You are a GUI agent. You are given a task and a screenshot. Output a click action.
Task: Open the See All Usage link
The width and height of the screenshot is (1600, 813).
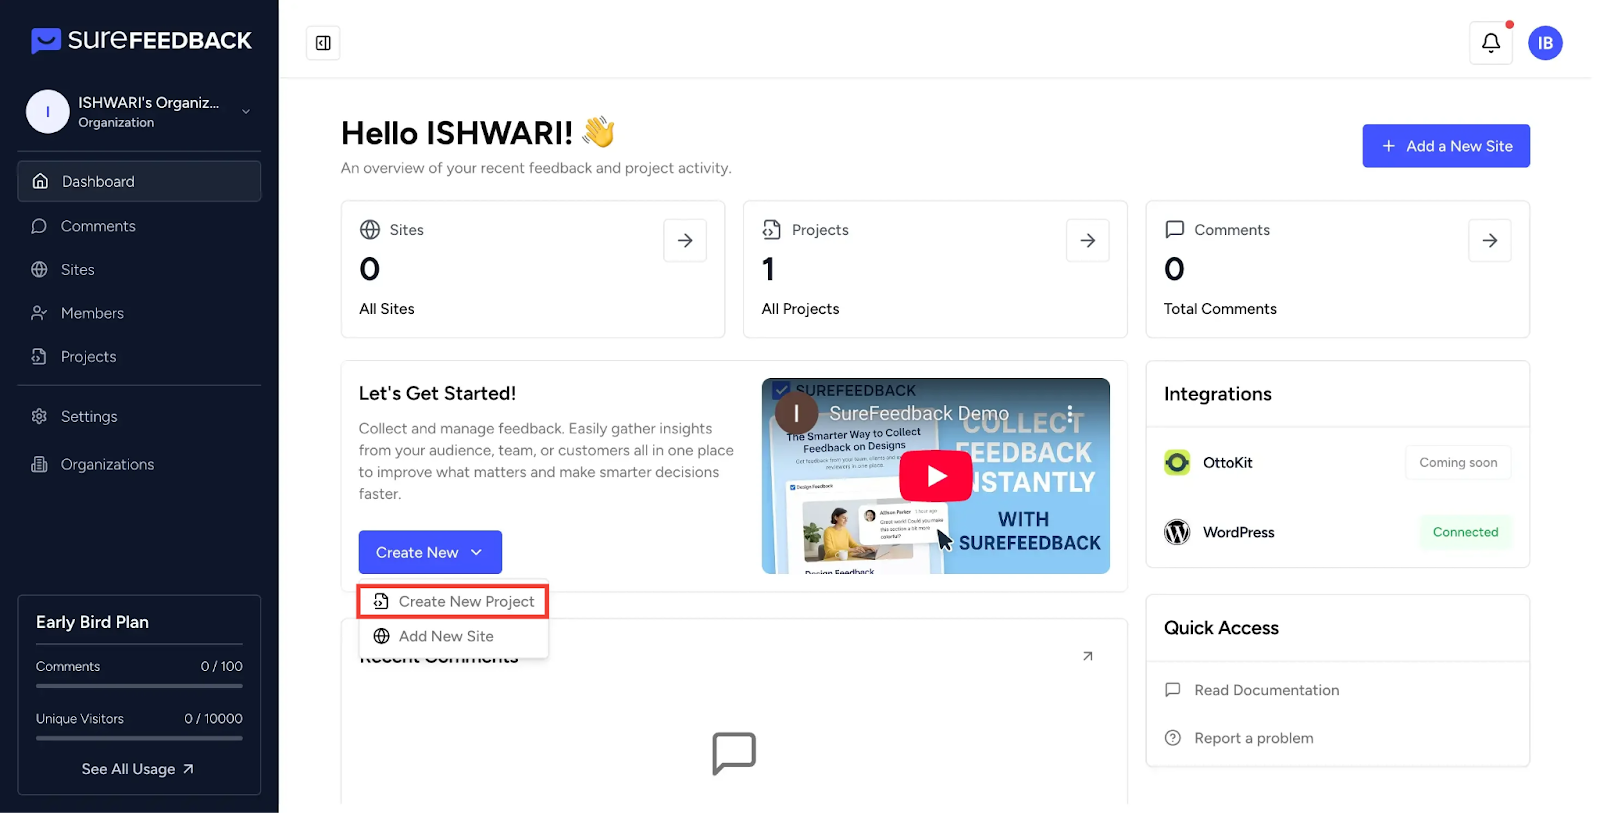(x=138, y=769)
